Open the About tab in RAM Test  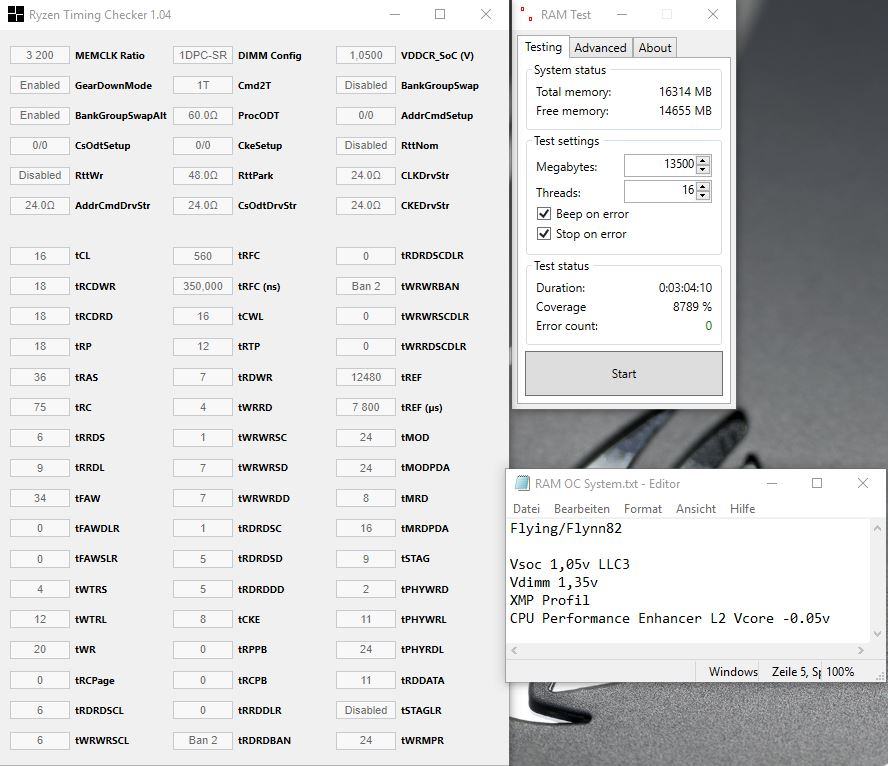[655, 48]
